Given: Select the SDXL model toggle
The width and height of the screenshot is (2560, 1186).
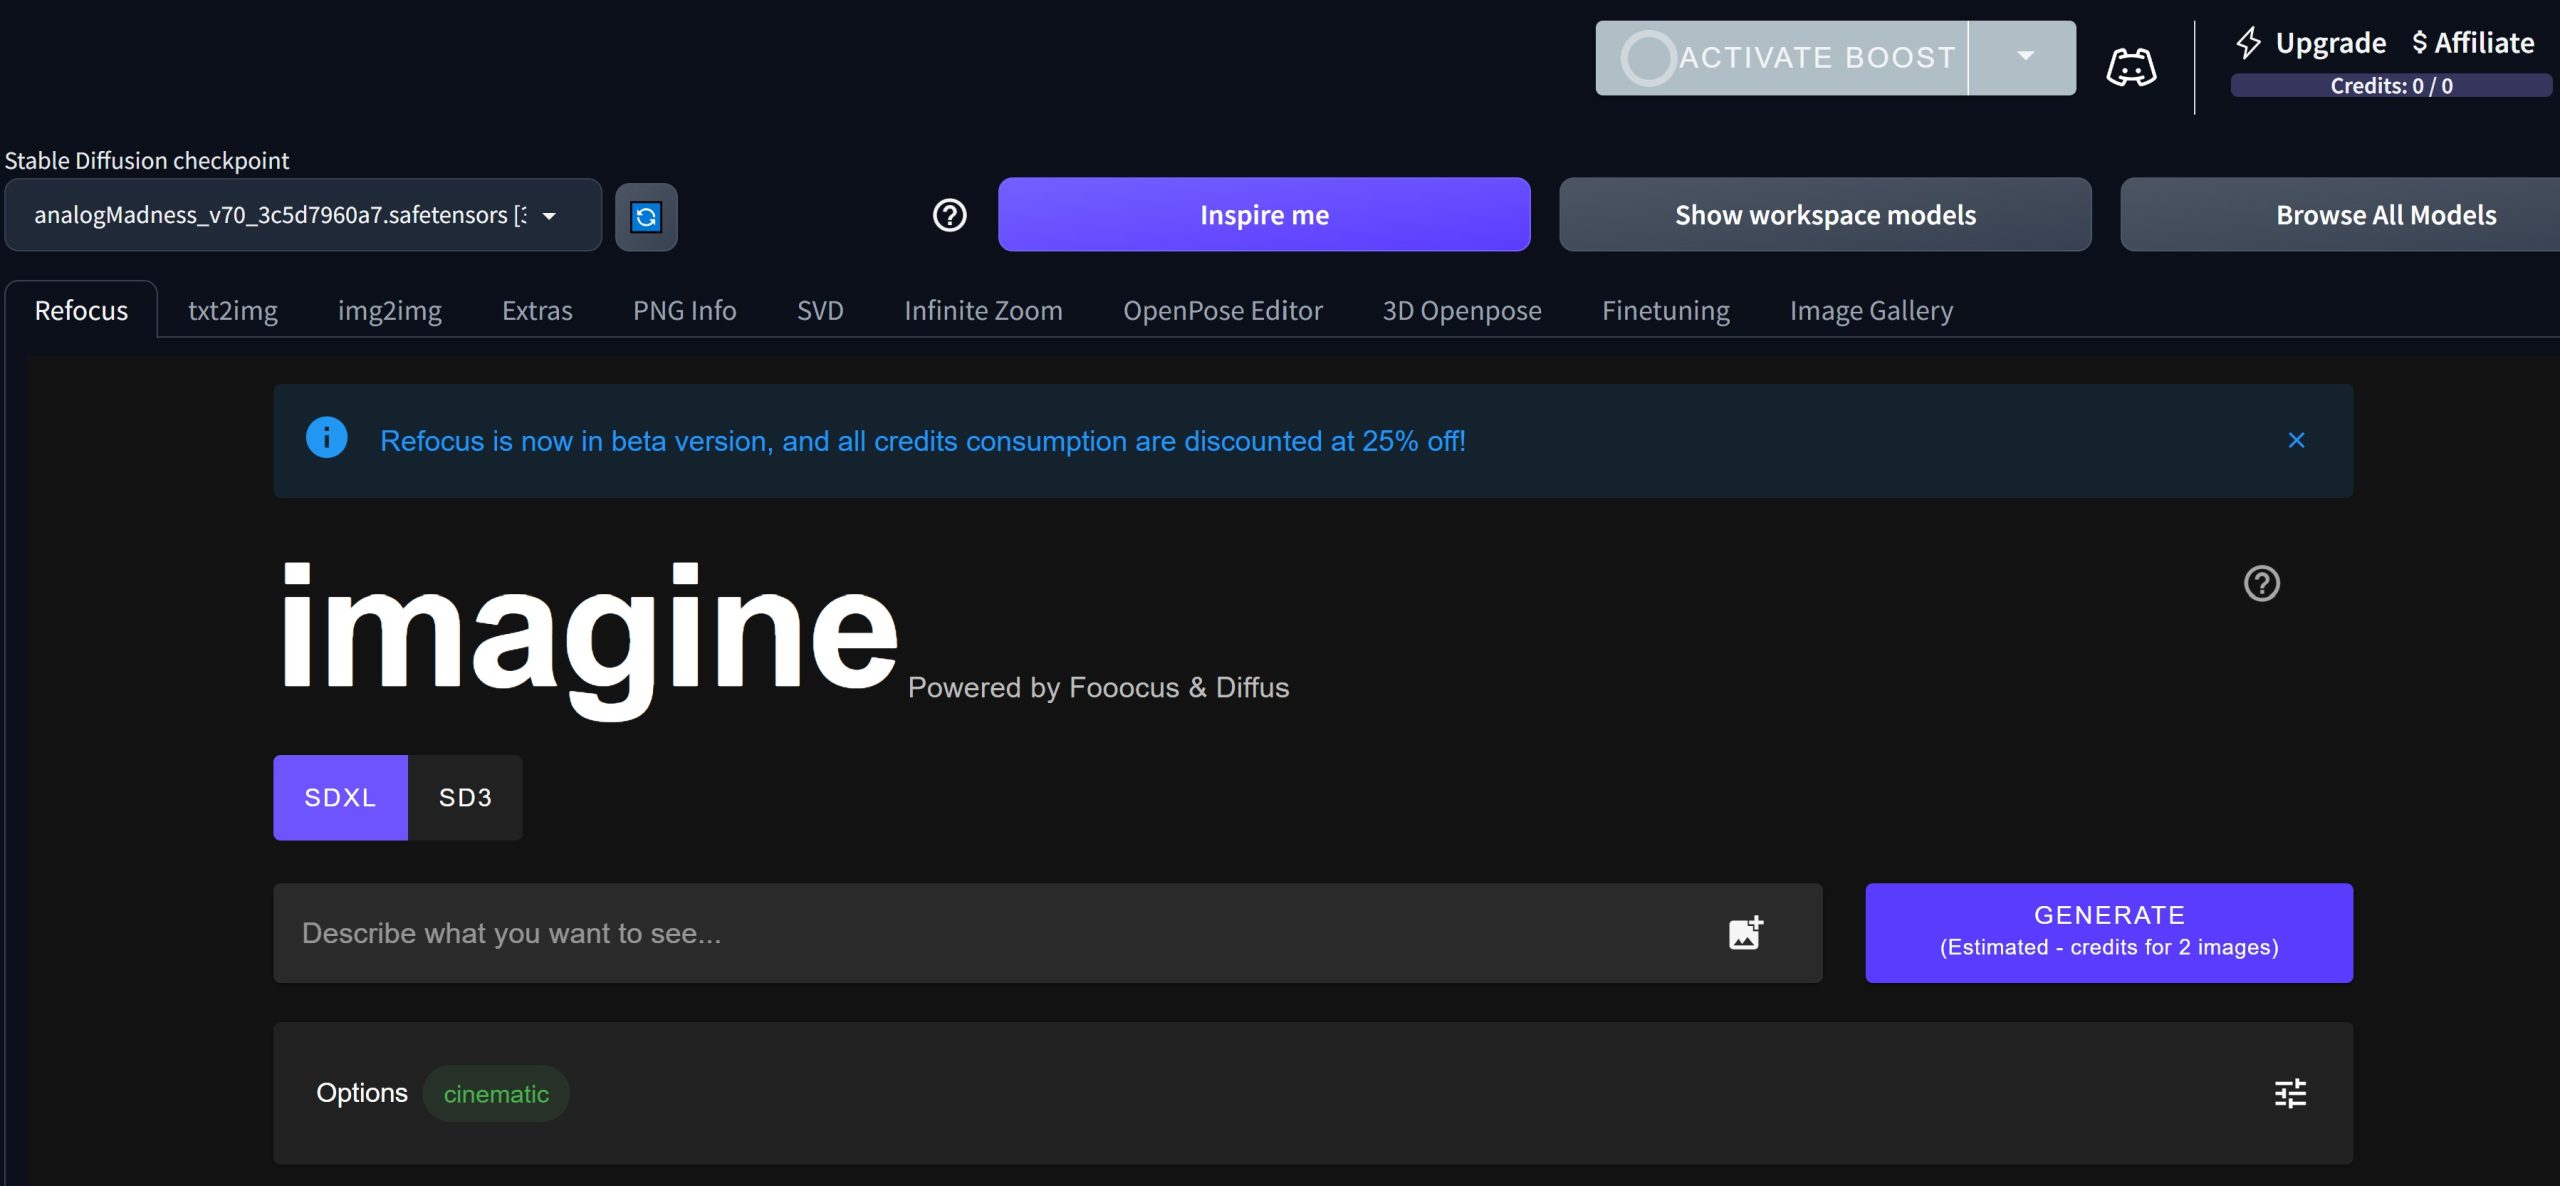Looking at the screenshot, I should 340,797.
